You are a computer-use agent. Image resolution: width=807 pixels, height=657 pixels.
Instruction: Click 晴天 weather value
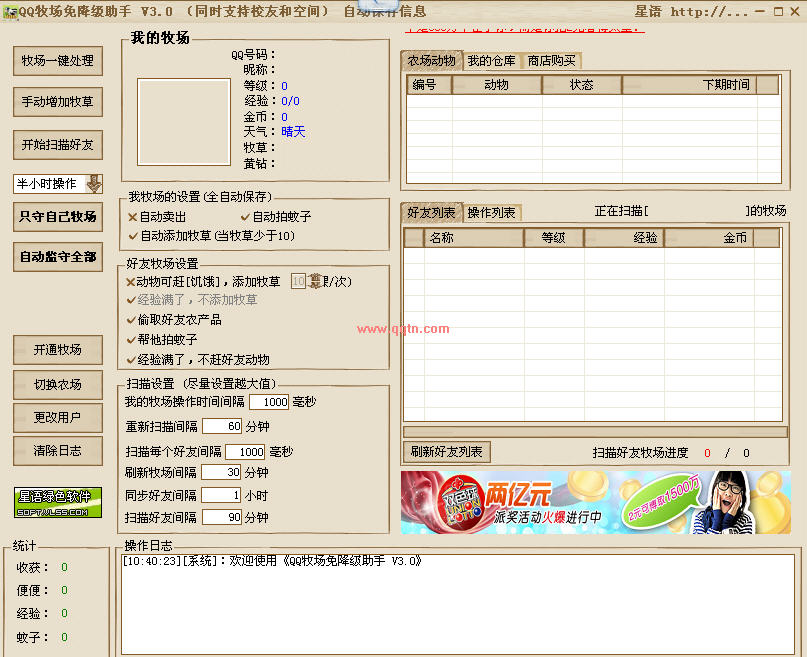(x=293, y=132)
